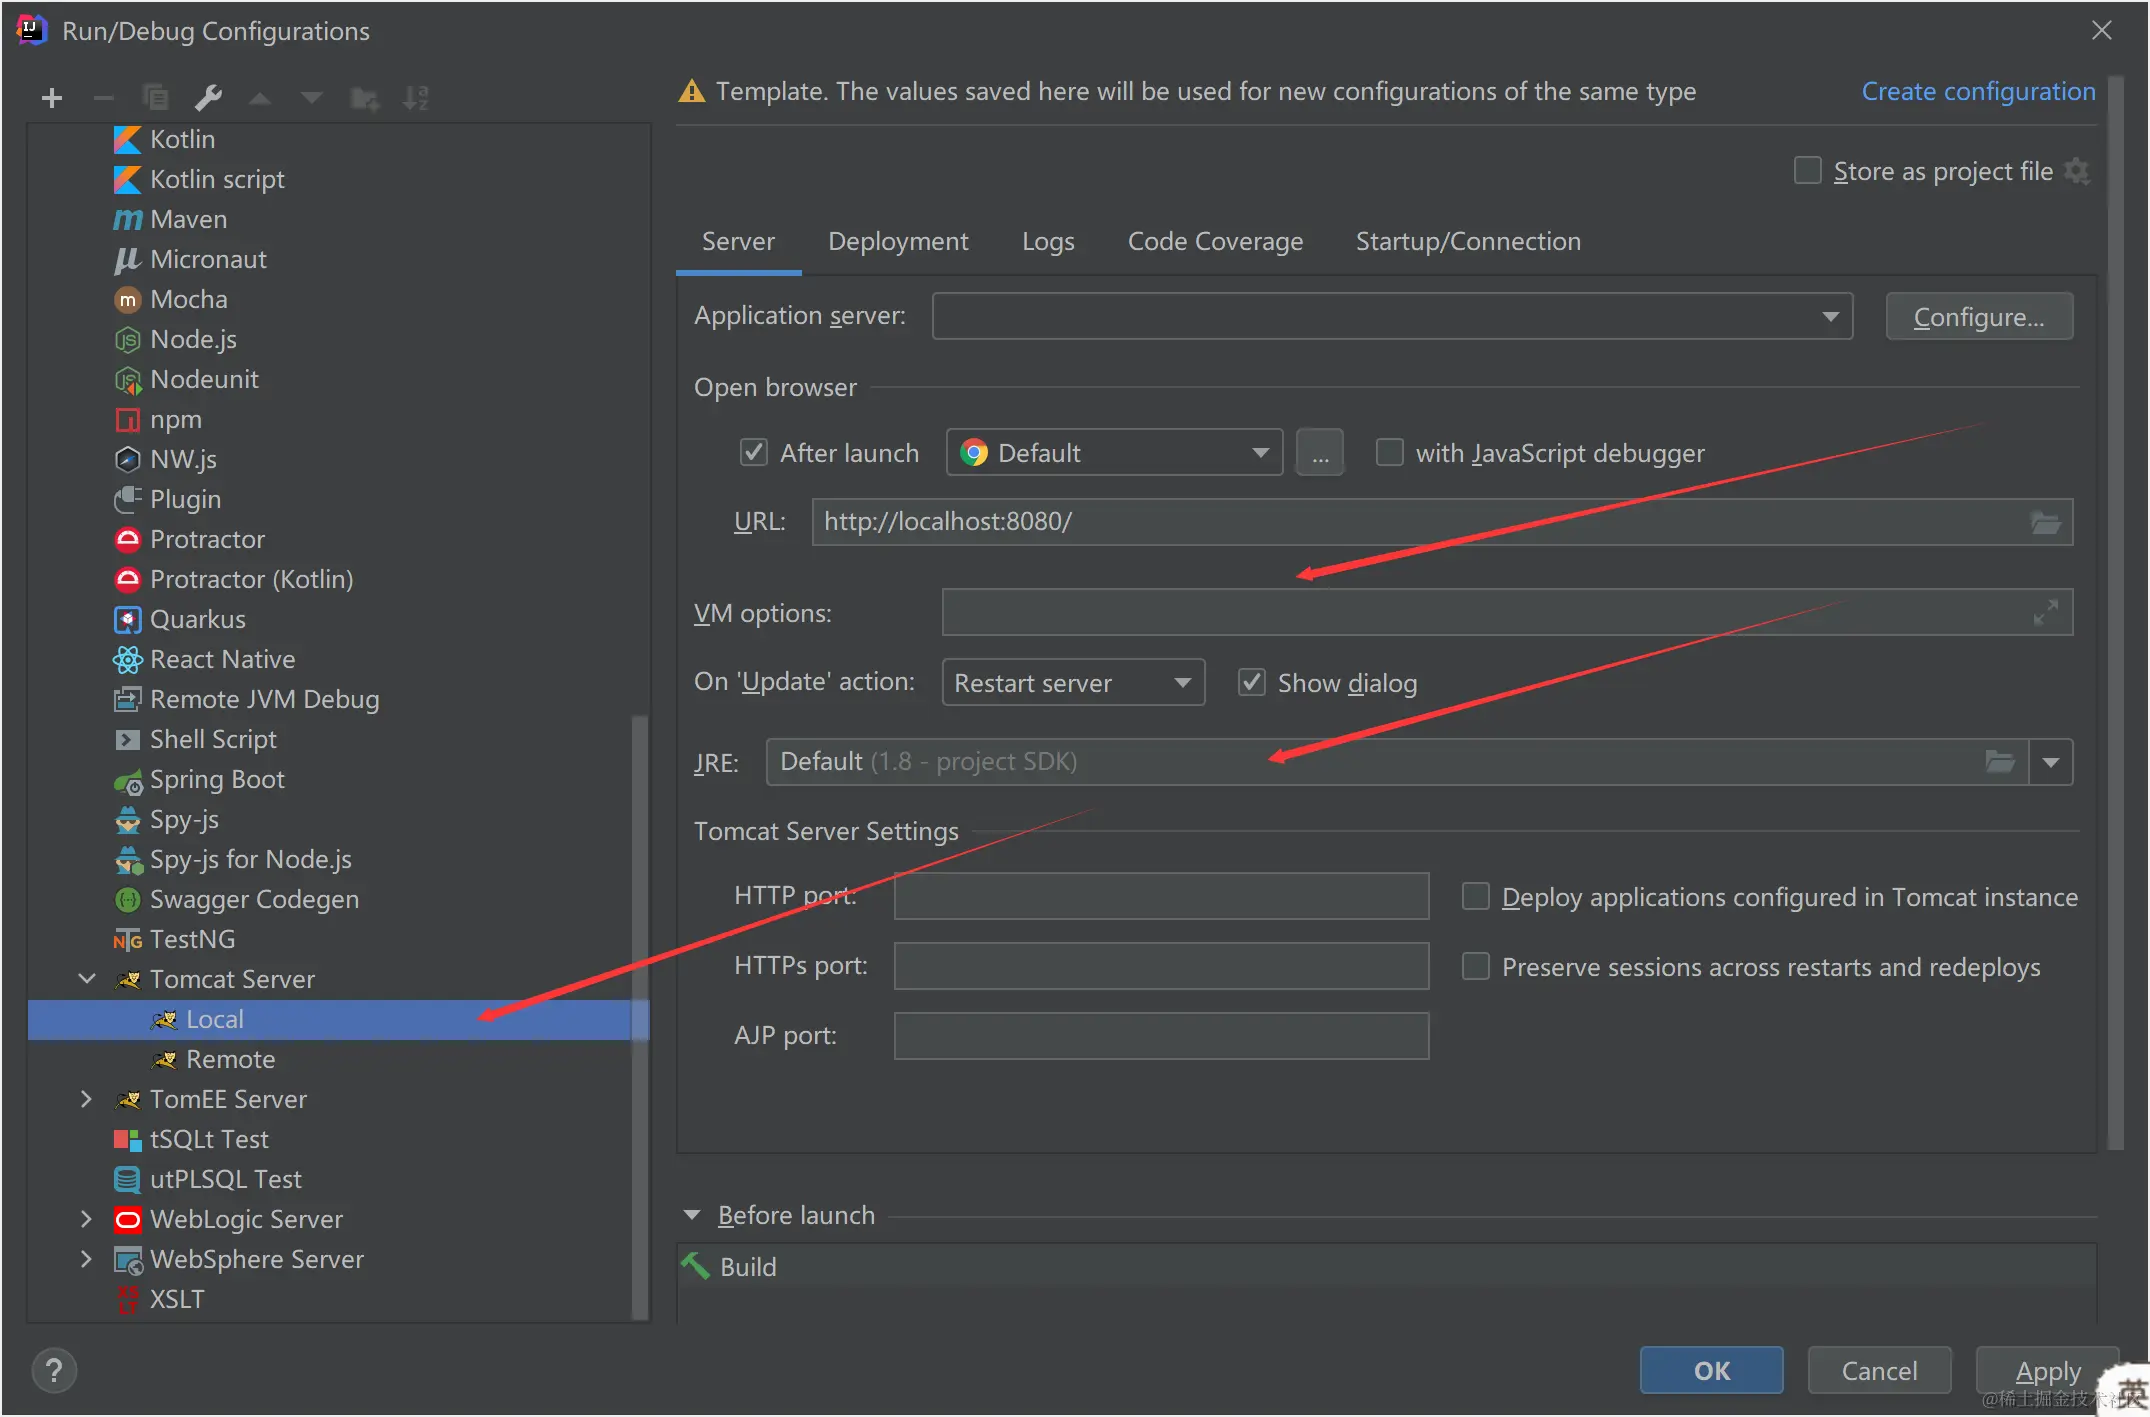Click the Configure... button
This screenshot has width=2150, height=1417.
tap(1978, 317)
